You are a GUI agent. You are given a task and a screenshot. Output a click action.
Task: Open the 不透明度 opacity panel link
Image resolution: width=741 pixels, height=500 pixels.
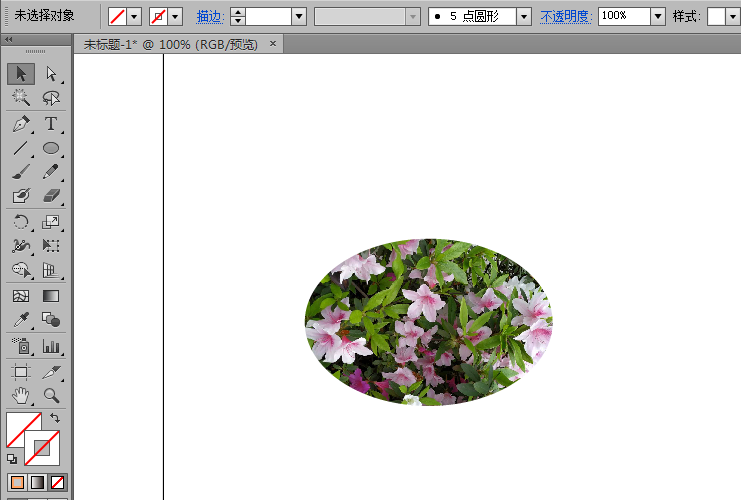pos(566,17)
